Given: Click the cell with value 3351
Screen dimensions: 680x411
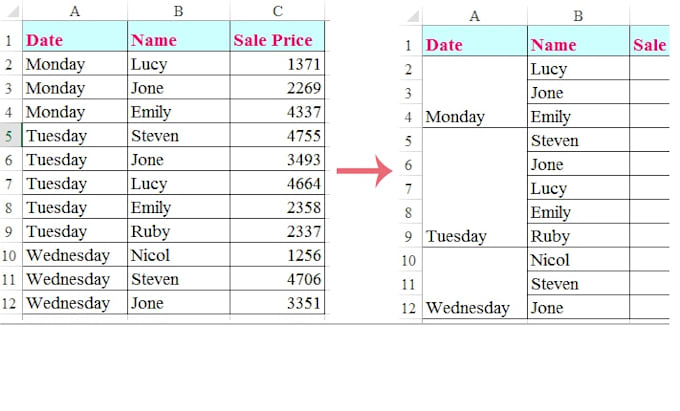Looking at the screenshot, I should pos(277,303).
